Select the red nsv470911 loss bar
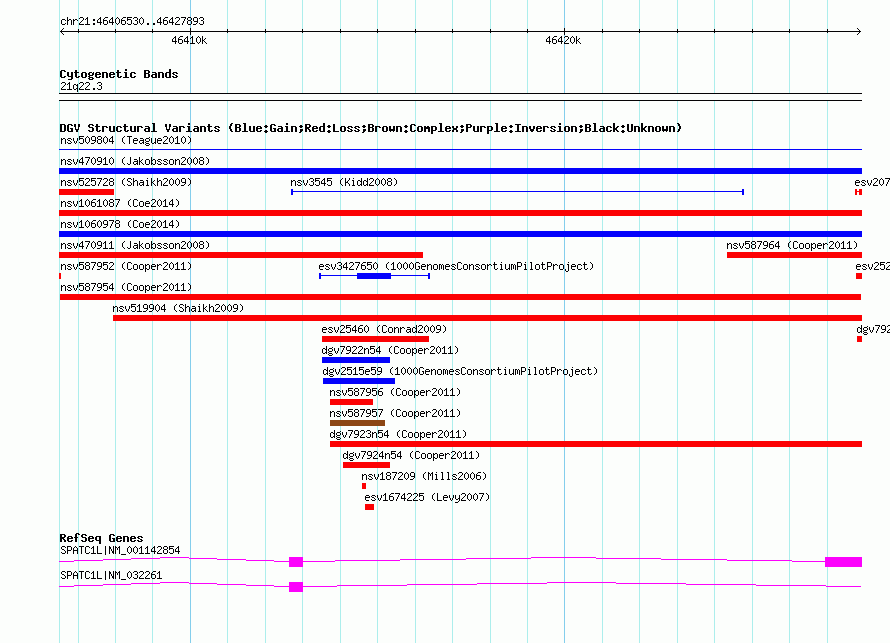890x643 pixels. coord(241,255)
